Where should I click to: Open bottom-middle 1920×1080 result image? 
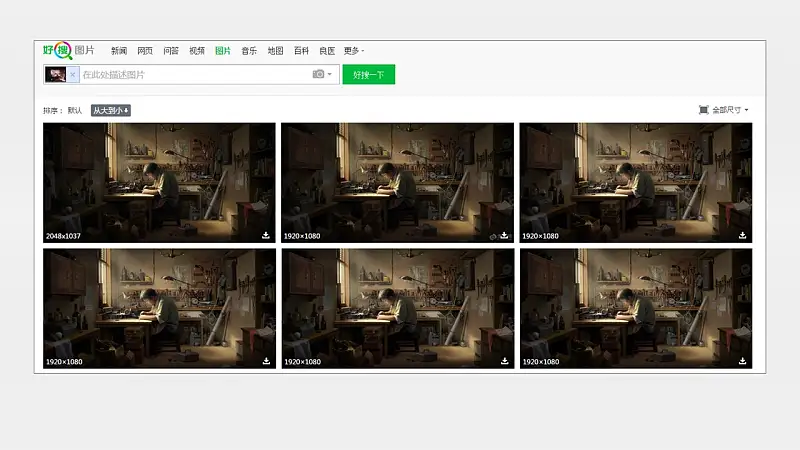click(x=397, y=308)
